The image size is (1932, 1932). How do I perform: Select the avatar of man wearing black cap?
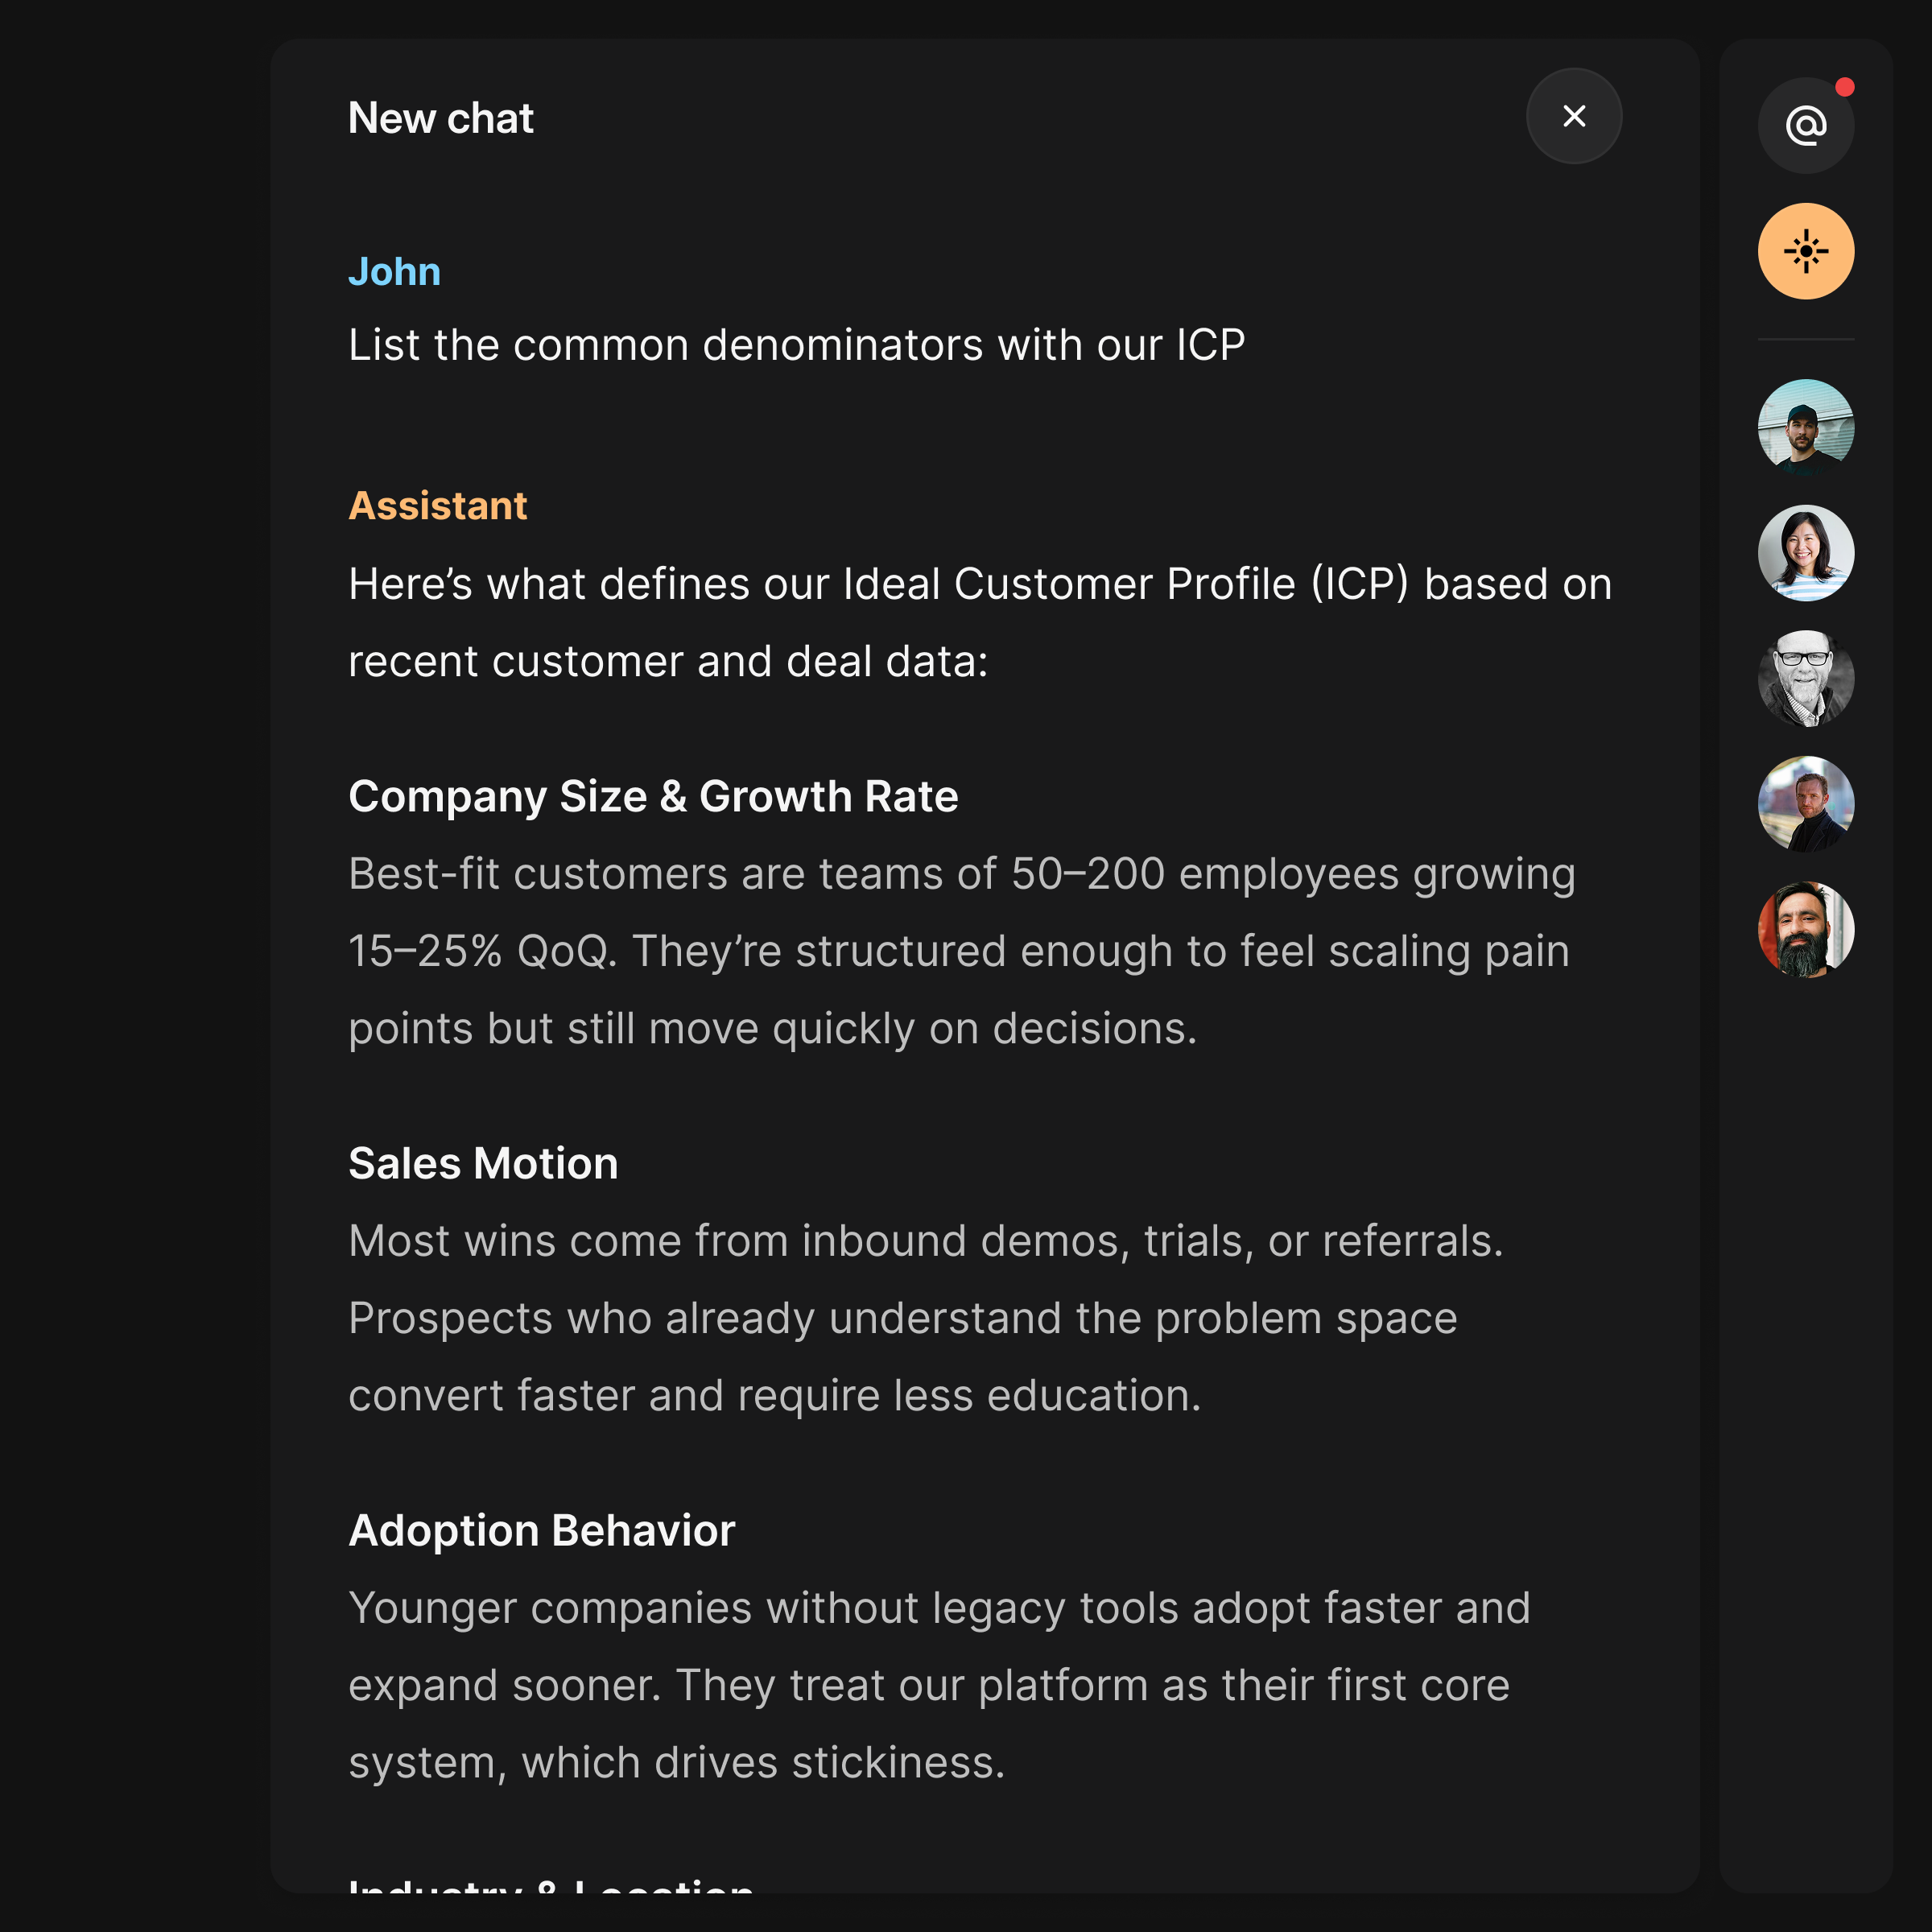[x=1805, y=427]
